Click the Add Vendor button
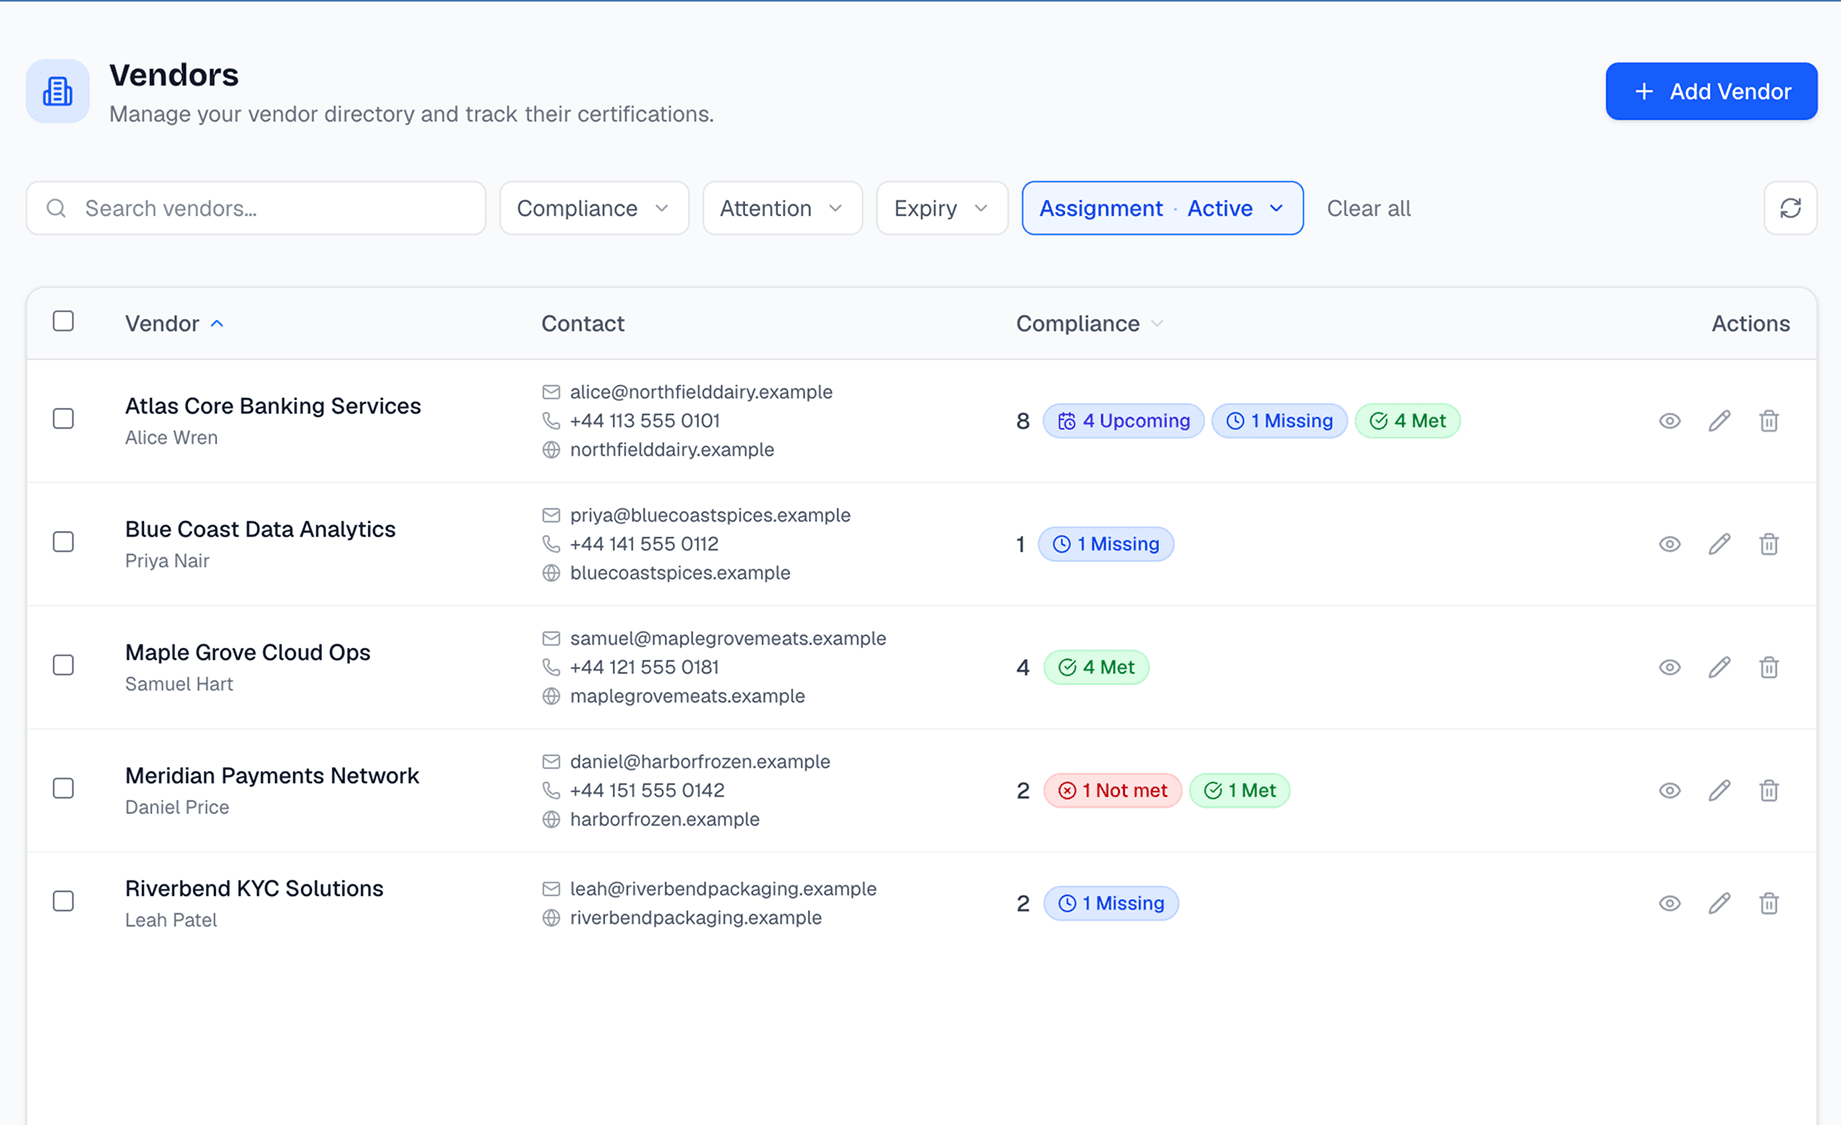Viewport: 1841px width, 1125px height. pyautogui.click(x=1711, y=91)
